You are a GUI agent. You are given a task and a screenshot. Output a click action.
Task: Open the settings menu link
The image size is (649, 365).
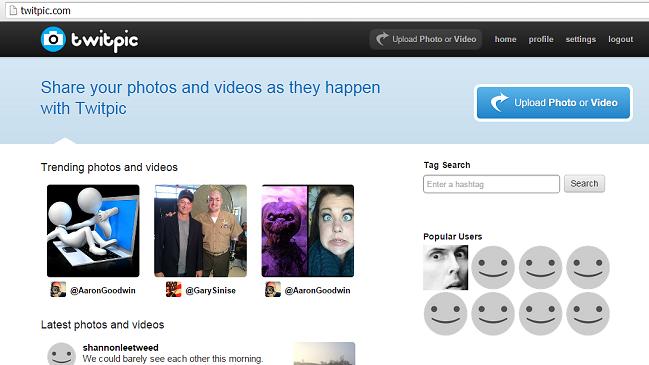click(x=581, y=39)
